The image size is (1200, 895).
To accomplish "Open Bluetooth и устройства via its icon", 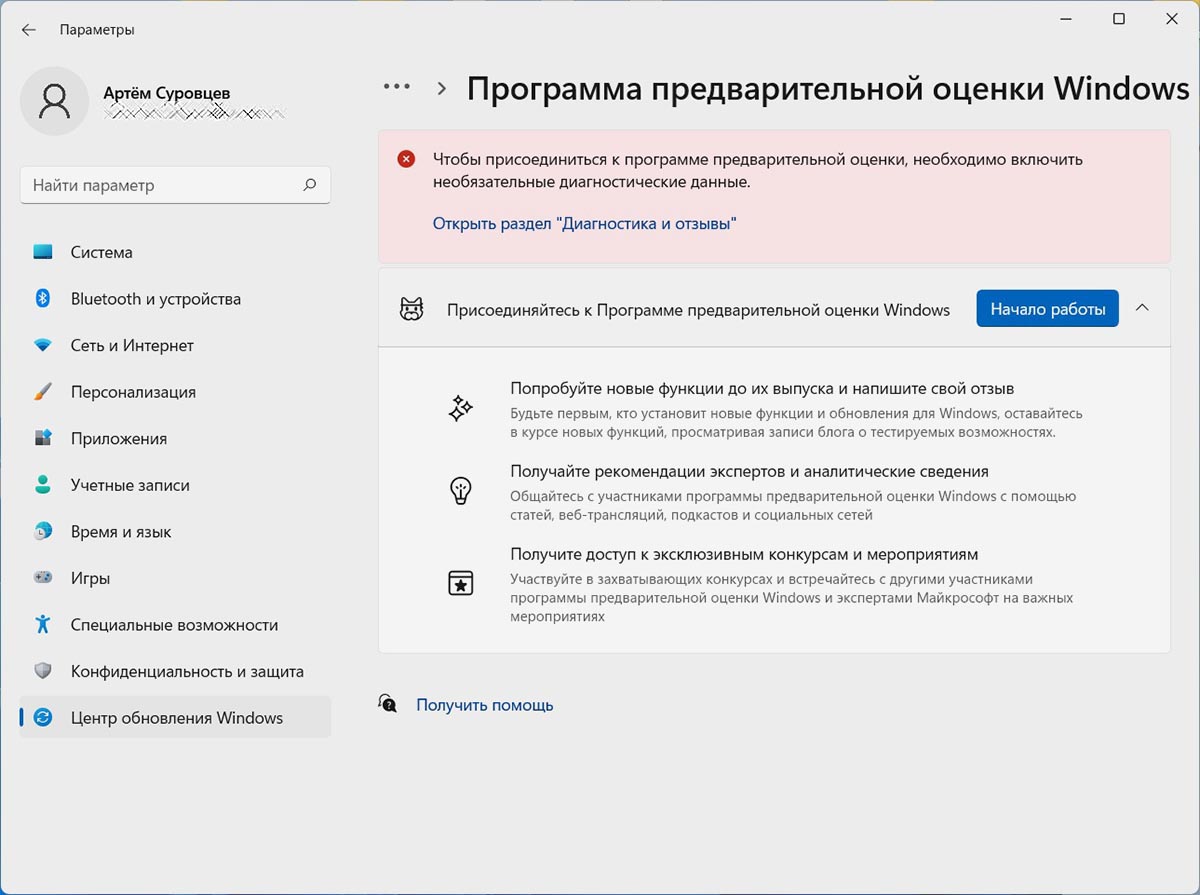I will click(43, 299).
